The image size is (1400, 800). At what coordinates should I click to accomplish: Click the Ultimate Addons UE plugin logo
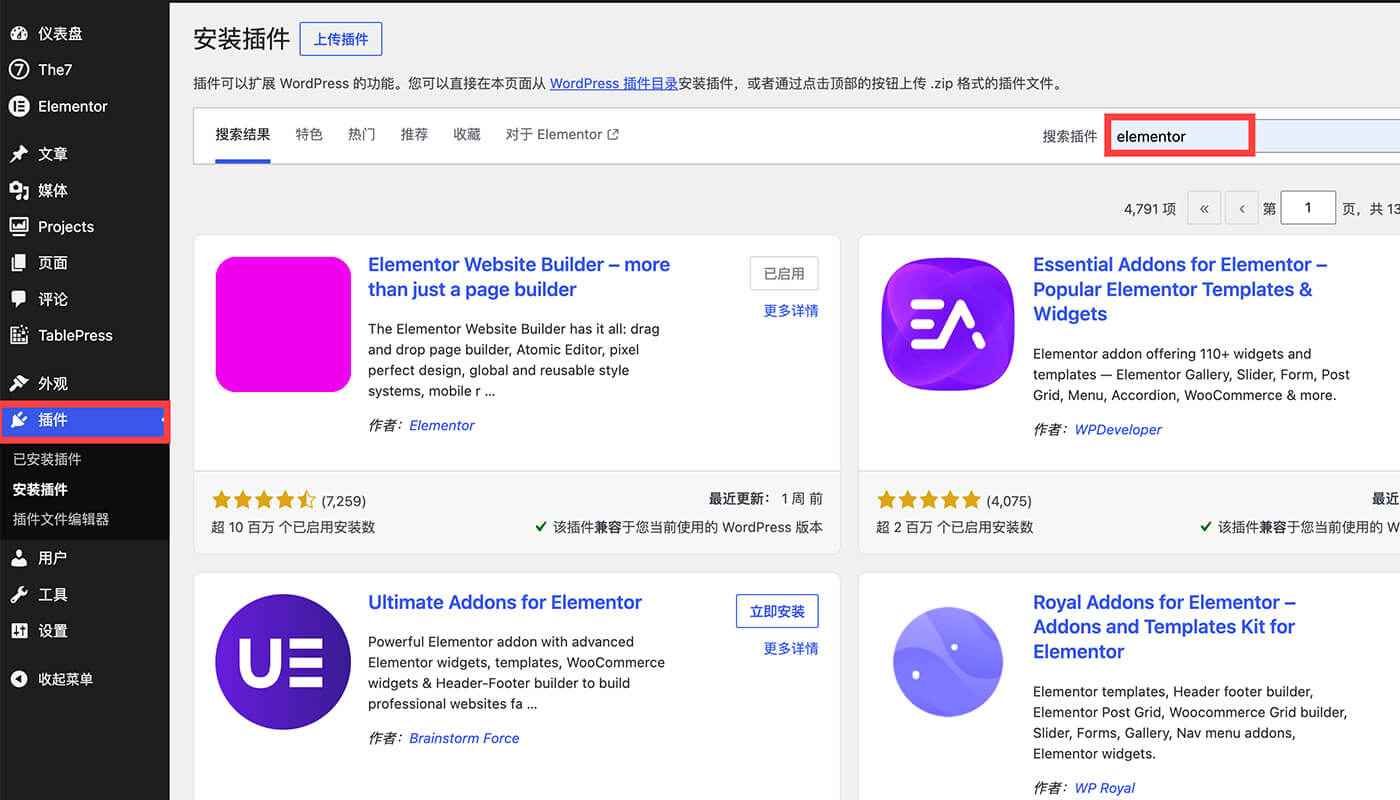(283, 662)
